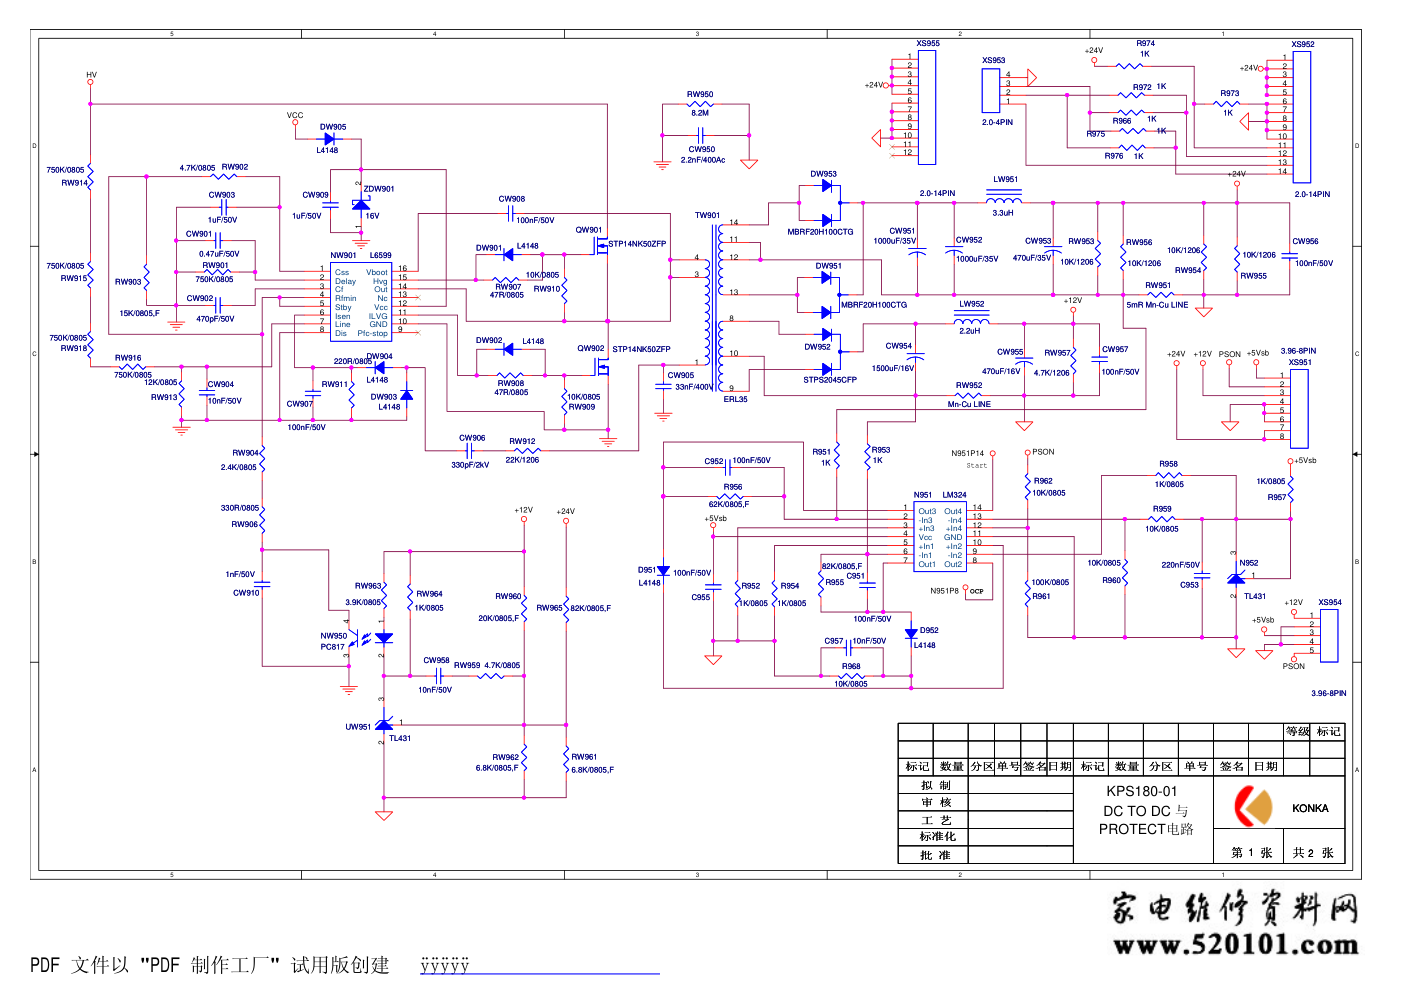
Task: Click the 'DC TO DC 与' title text
Action: pyautogui.click(x=1146, y=811)
